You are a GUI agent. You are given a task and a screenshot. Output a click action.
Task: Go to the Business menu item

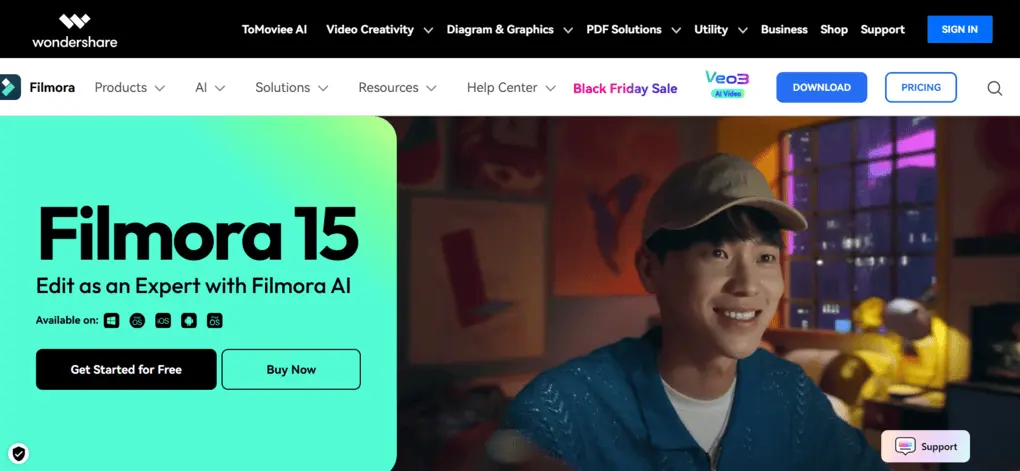tap(784, 29)
